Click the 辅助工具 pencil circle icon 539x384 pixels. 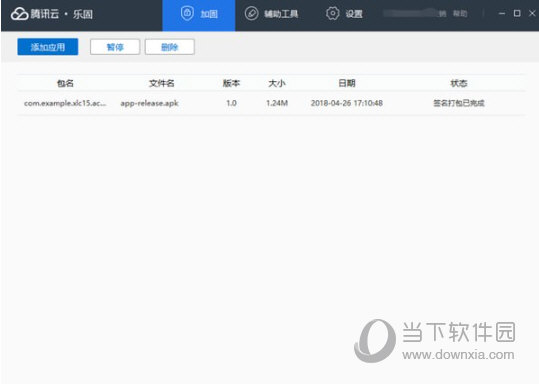pos(251,13)
